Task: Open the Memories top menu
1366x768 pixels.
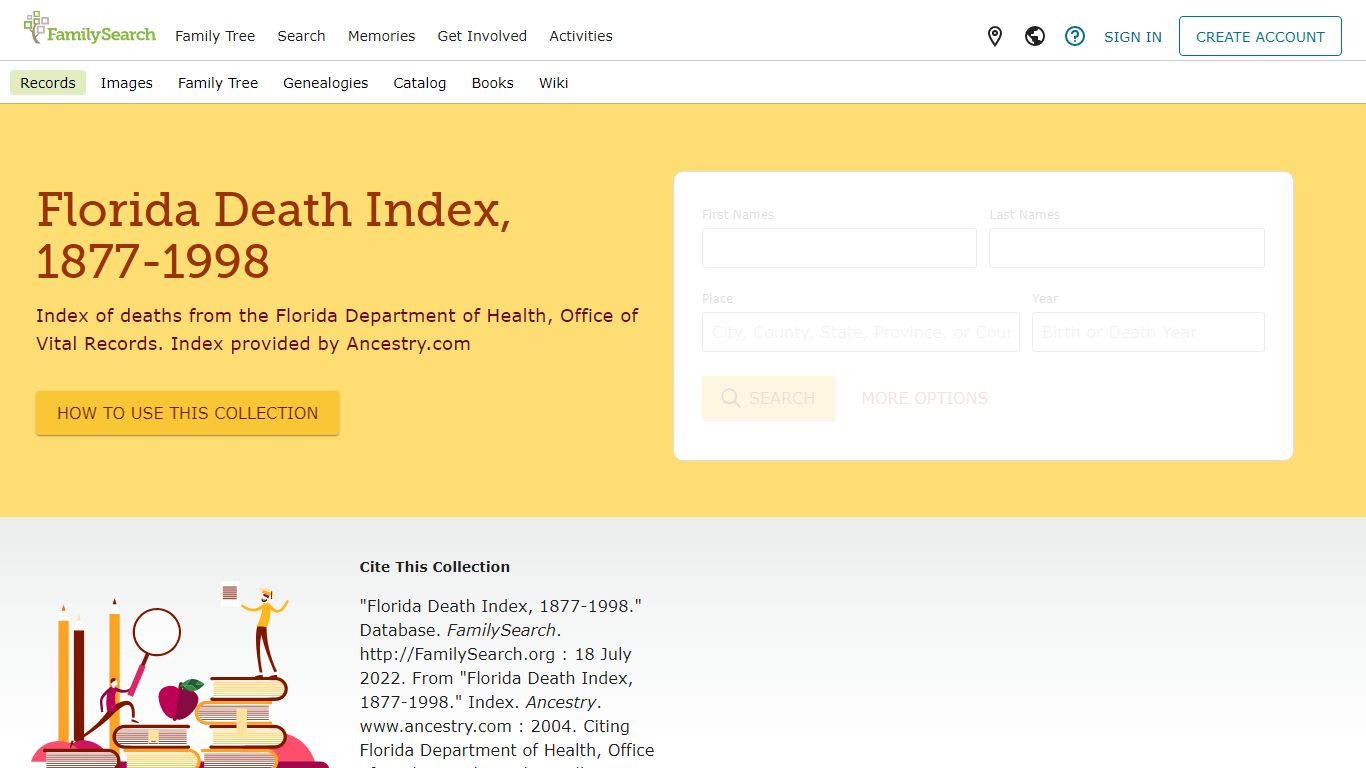Action: click(x=381, y=36)
